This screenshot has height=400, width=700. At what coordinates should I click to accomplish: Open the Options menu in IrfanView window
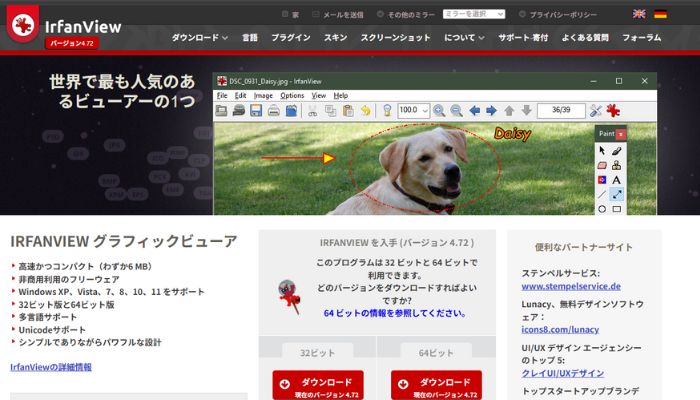292,96
